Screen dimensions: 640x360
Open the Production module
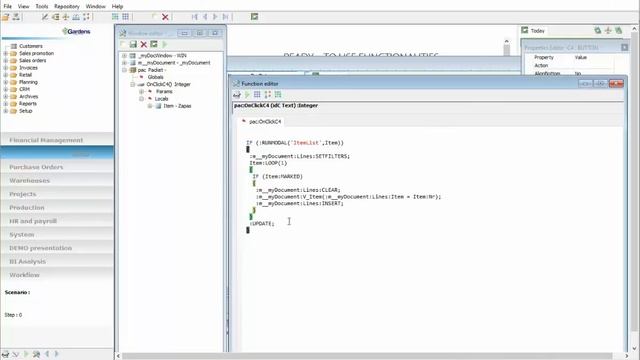57,207
